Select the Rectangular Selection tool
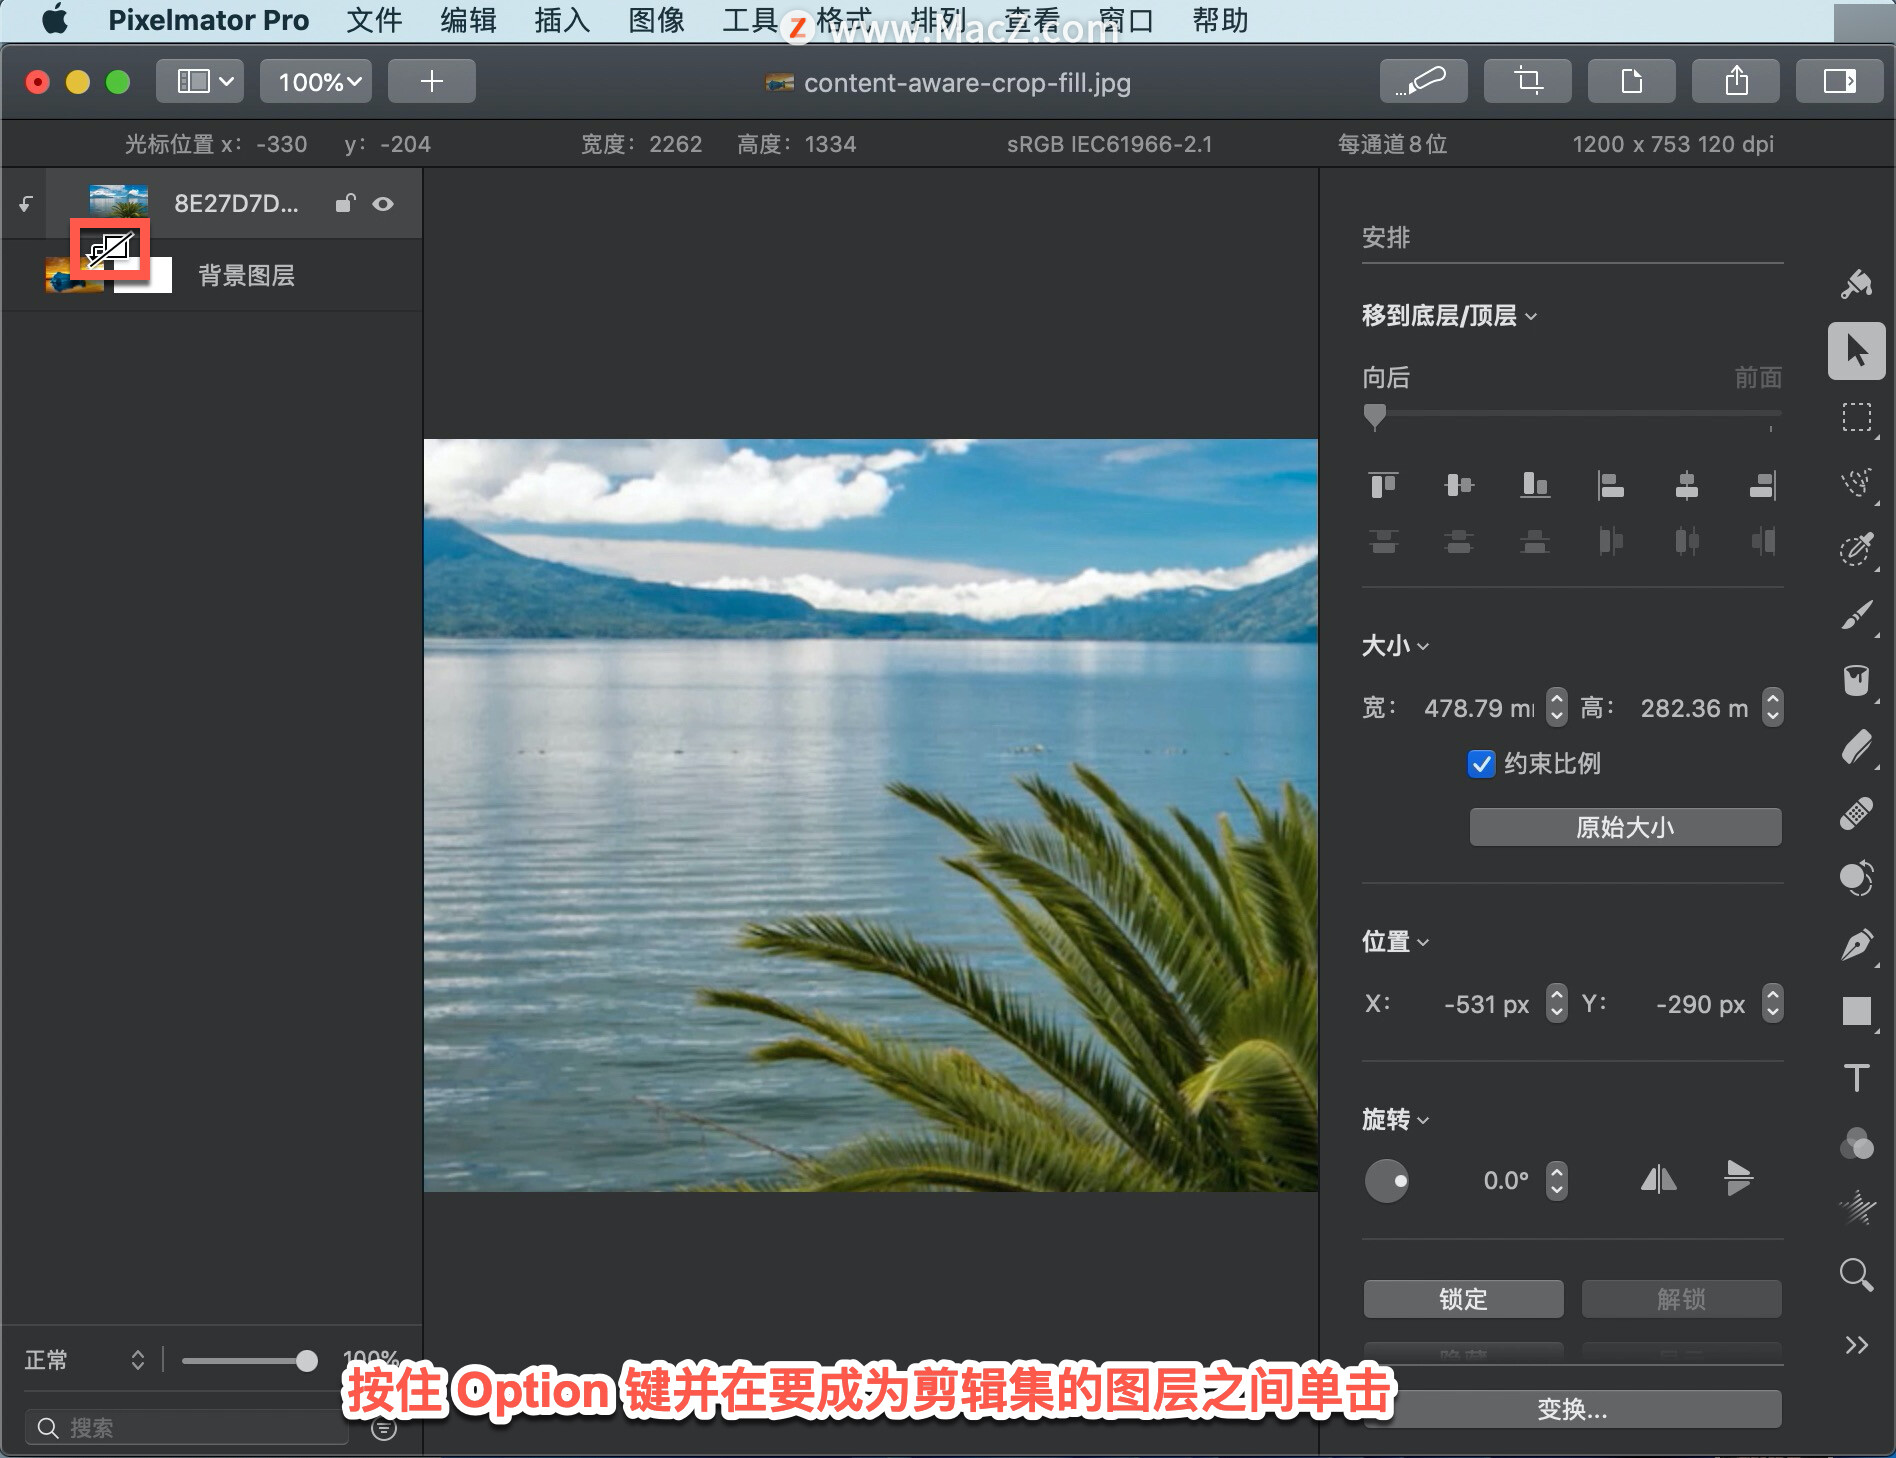The width and height of the screenshot is (1896, 1458). click(1857, 417)
